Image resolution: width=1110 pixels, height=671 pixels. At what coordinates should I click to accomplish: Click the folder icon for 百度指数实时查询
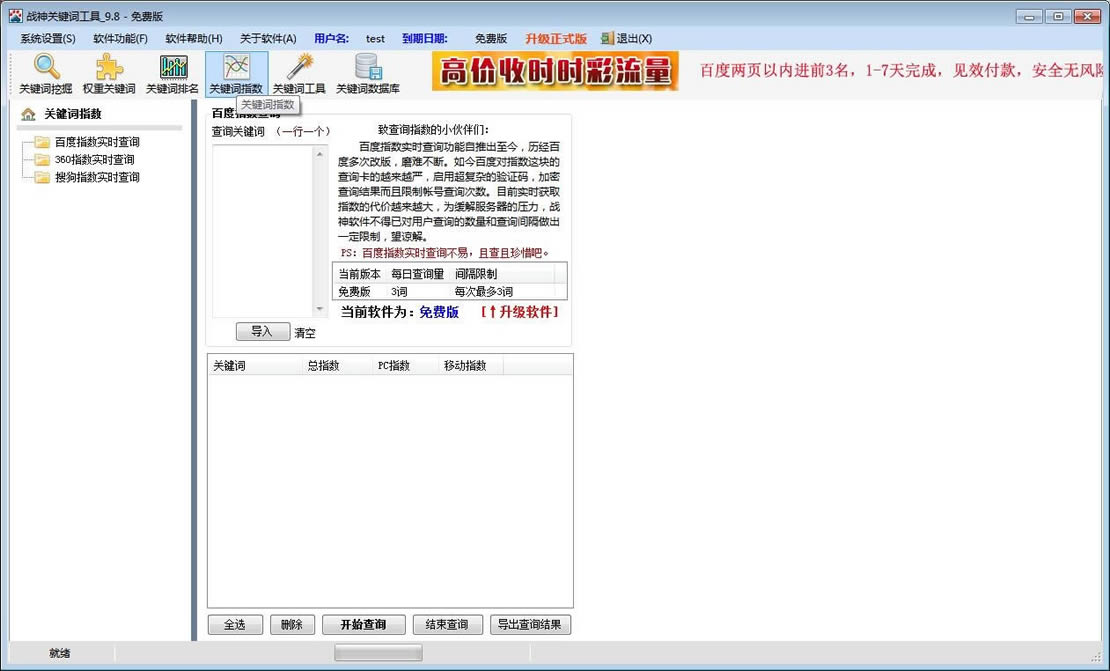[x=42, y=142]
